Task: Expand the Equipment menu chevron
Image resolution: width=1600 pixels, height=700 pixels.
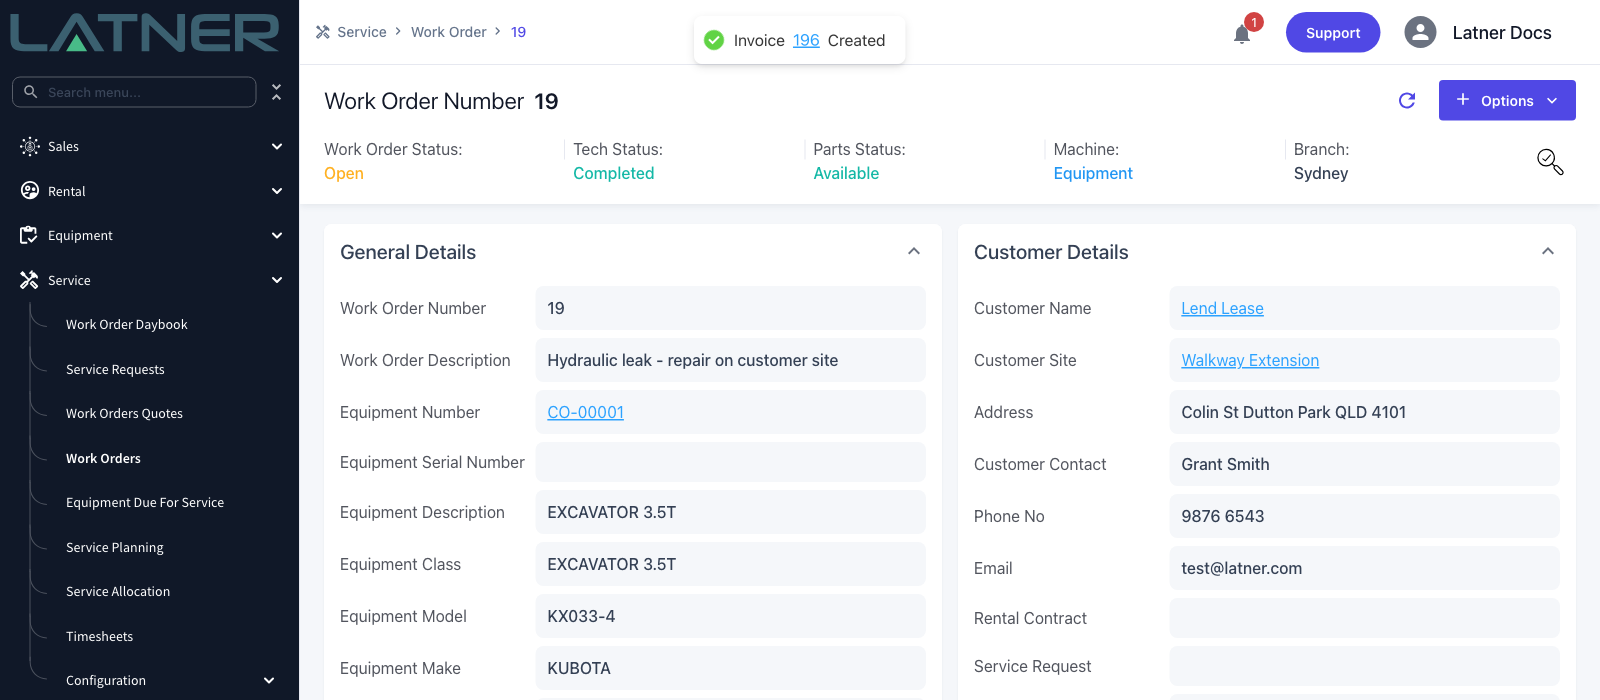Action: coord(277,235)
